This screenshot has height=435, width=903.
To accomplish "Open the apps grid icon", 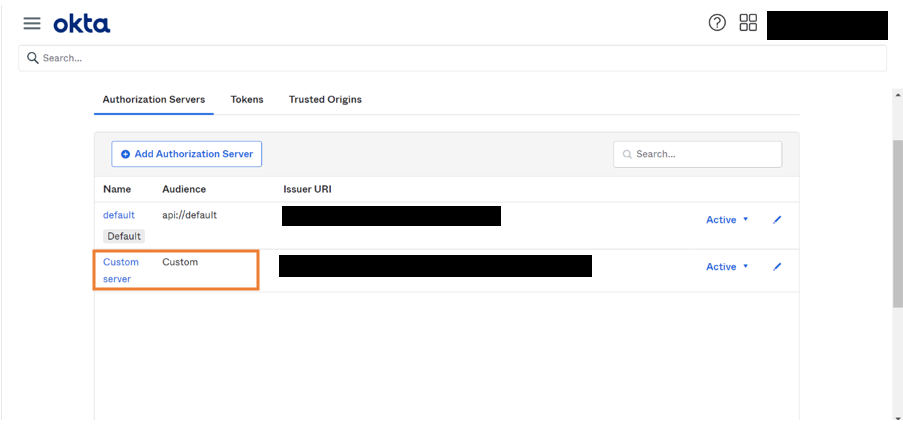I will coord(748,23).
